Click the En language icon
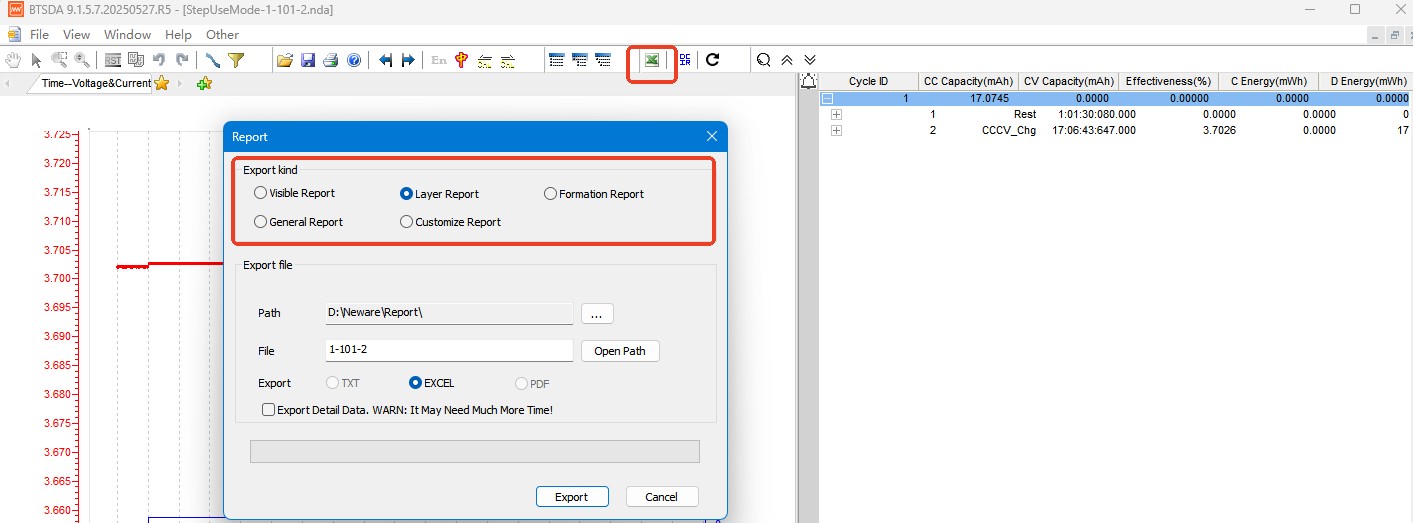Screen dimensions: 1413x523 click(x=439, y=60)
